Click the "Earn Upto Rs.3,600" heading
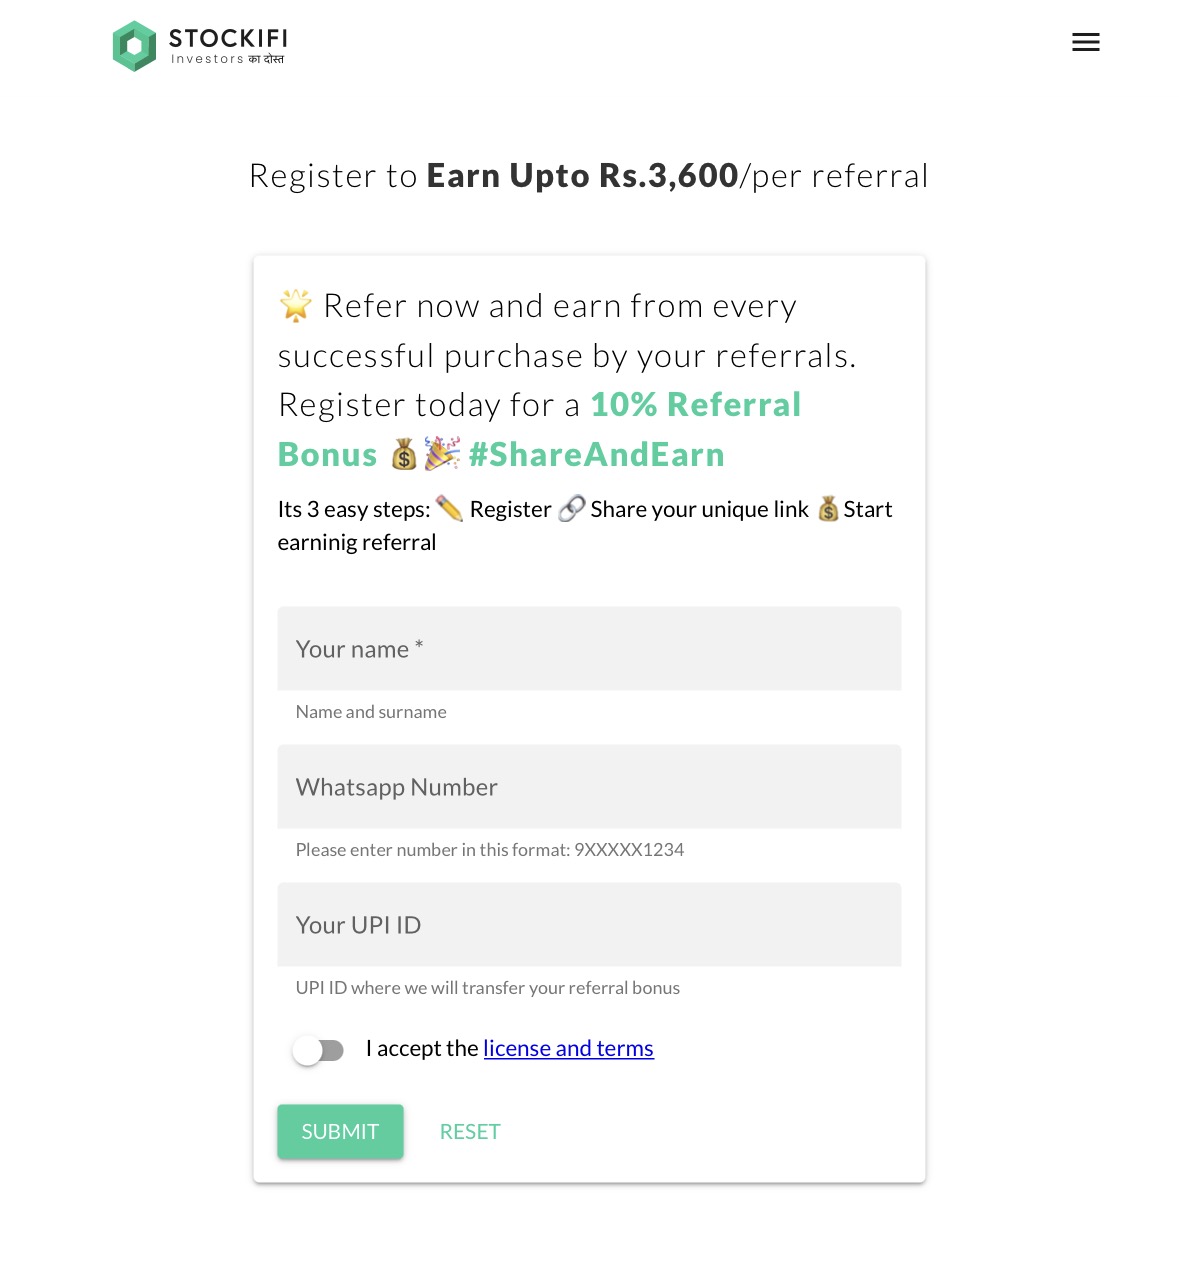This screenshot has width=1179, height=1273. tap(582, 176)
